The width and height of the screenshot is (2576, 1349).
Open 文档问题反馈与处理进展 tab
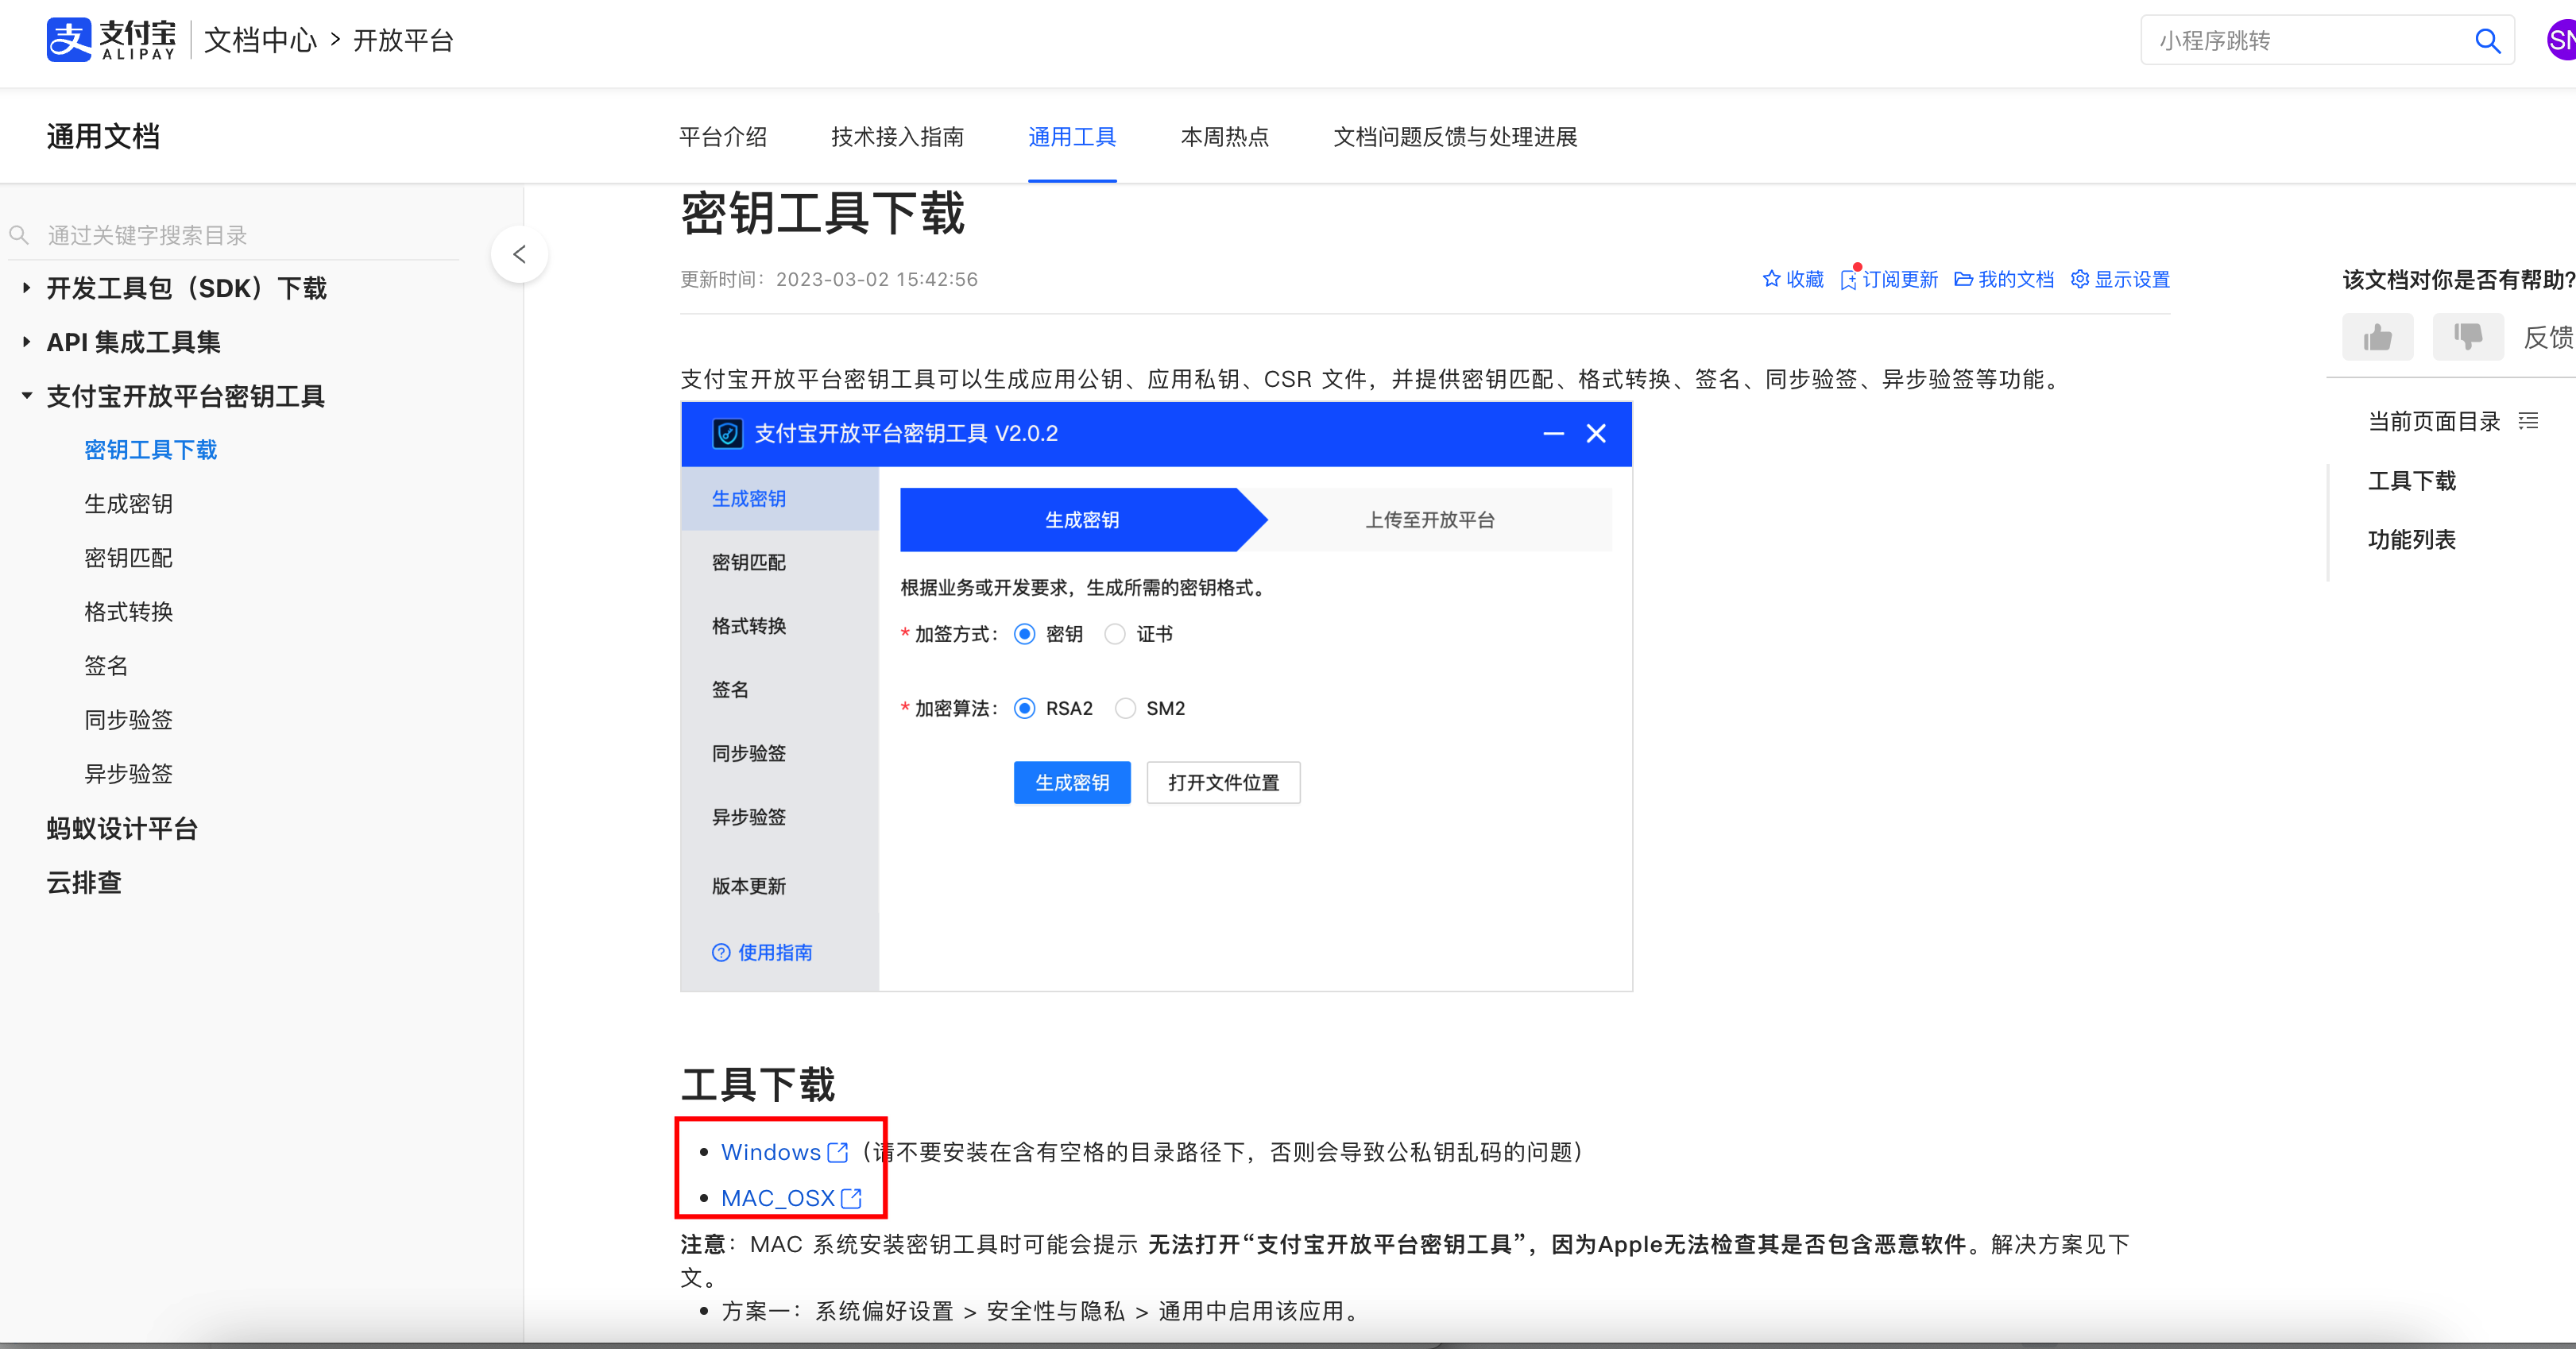1455,136
